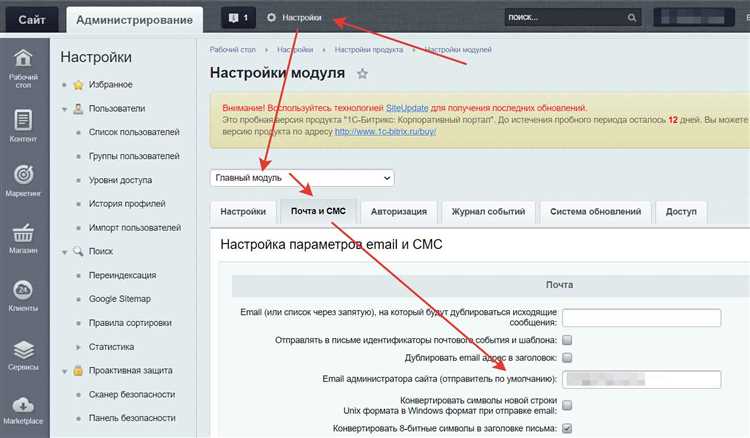Viewport: 750px width, 438px height.
Task: Switch to the Журнал событий tab
Action: 488,212
